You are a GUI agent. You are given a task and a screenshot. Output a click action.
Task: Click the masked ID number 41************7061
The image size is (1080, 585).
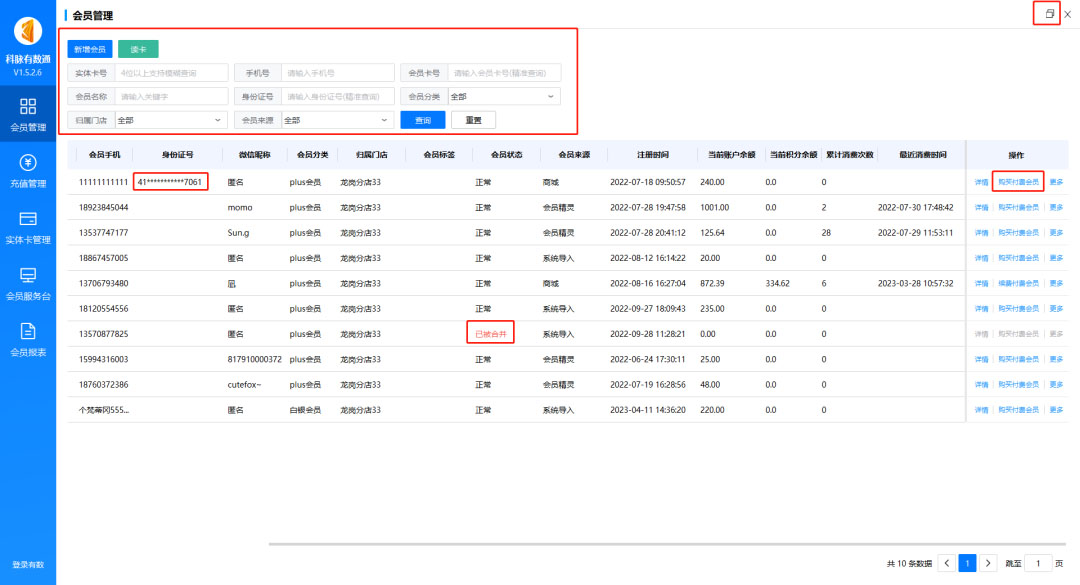tap(169, 182)
